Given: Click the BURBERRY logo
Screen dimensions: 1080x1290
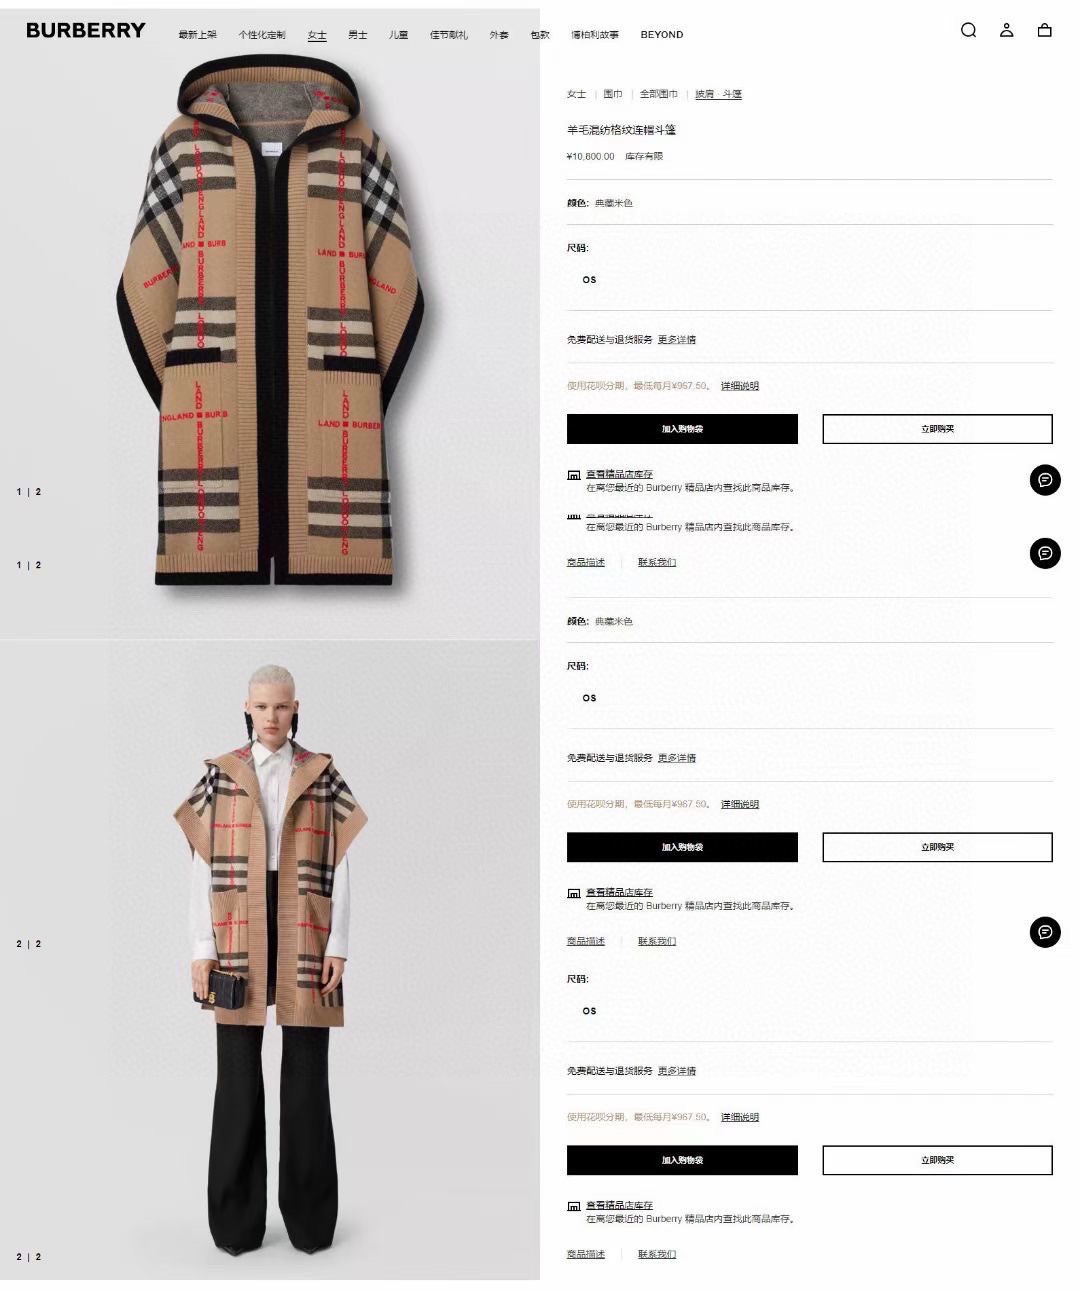Looking at the screenshot, I should [x=86, y=30].
